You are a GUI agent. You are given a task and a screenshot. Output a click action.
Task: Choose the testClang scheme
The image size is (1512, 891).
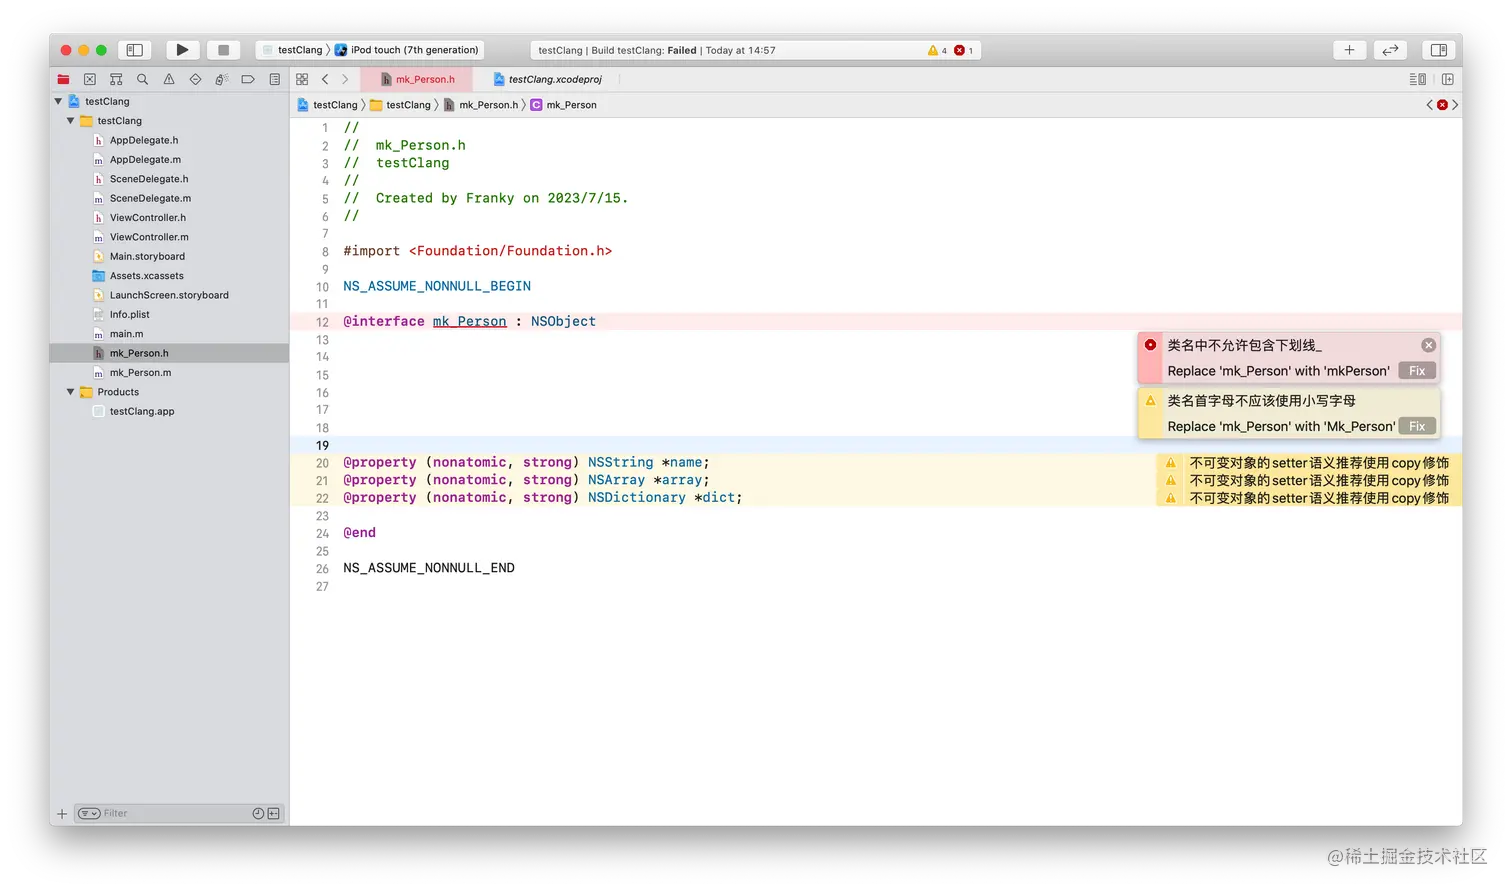click(x=292, y=50)
